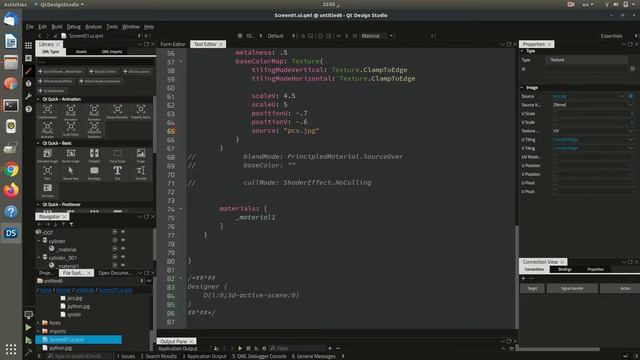
Task: Select Image item in Qt Quick Basic
Action: pyautogui.click(x=141, y=155)
